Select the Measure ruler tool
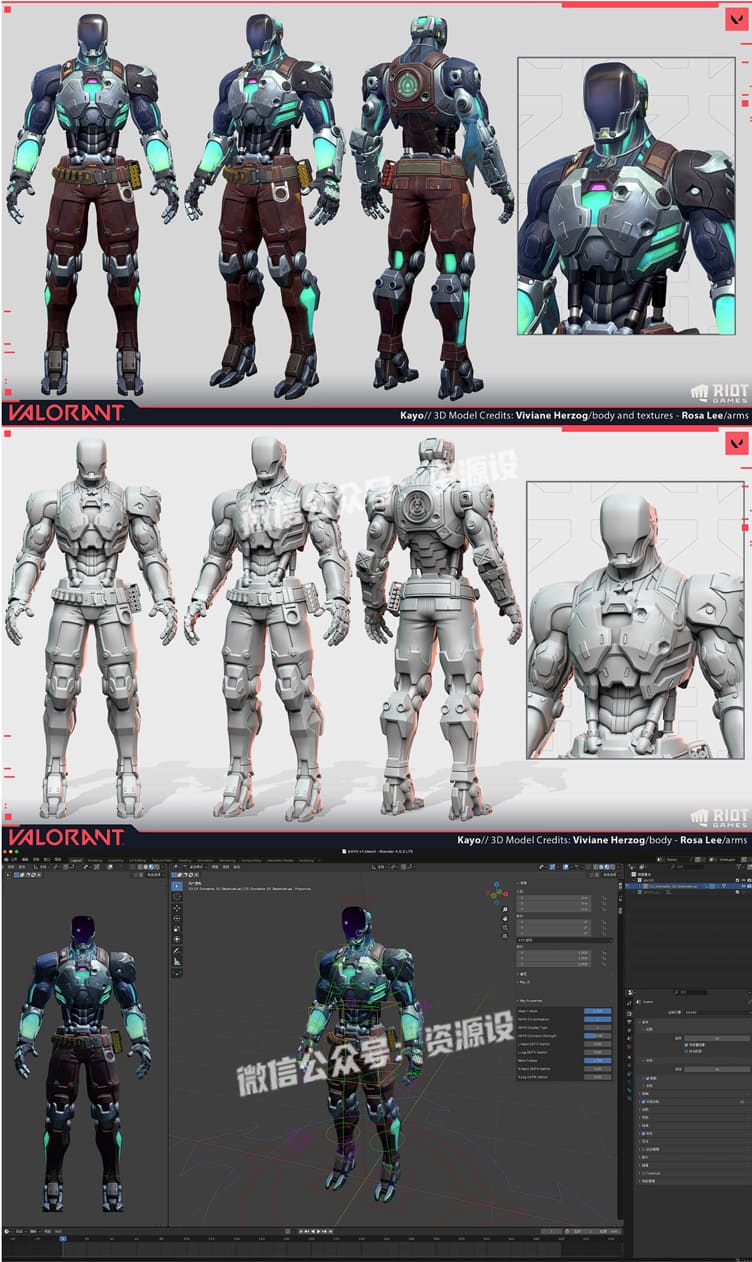The image size is (752, 1262). tap(177, 962)
